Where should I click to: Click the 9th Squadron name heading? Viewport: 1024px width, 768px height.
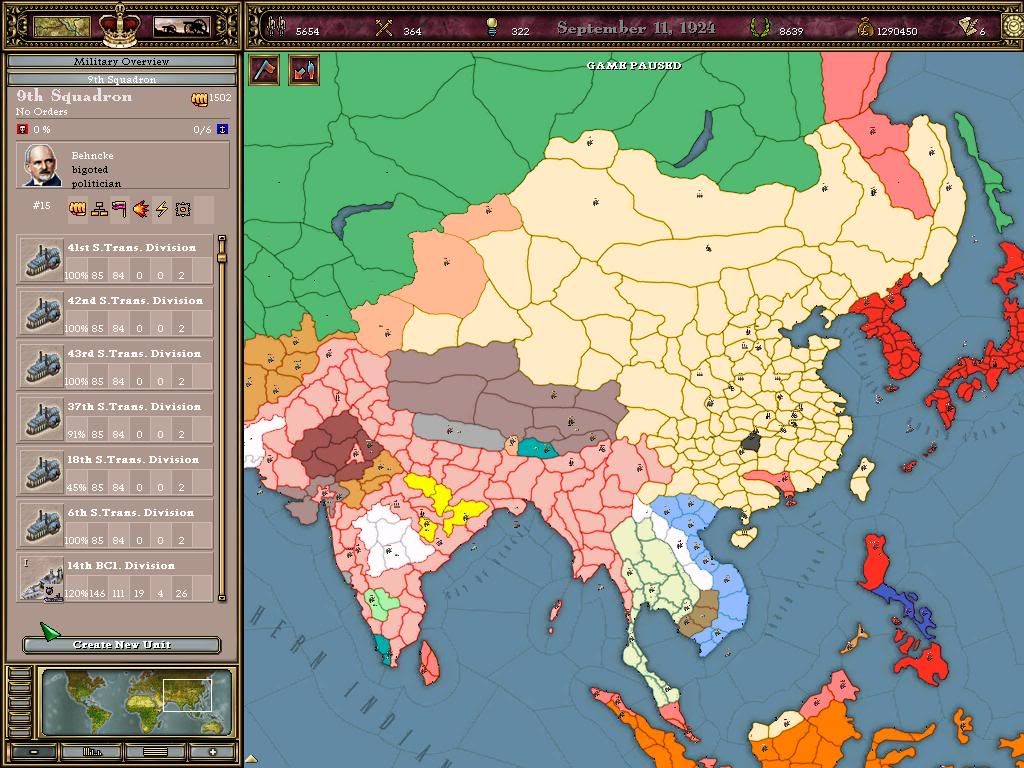[x=74, y=96]
